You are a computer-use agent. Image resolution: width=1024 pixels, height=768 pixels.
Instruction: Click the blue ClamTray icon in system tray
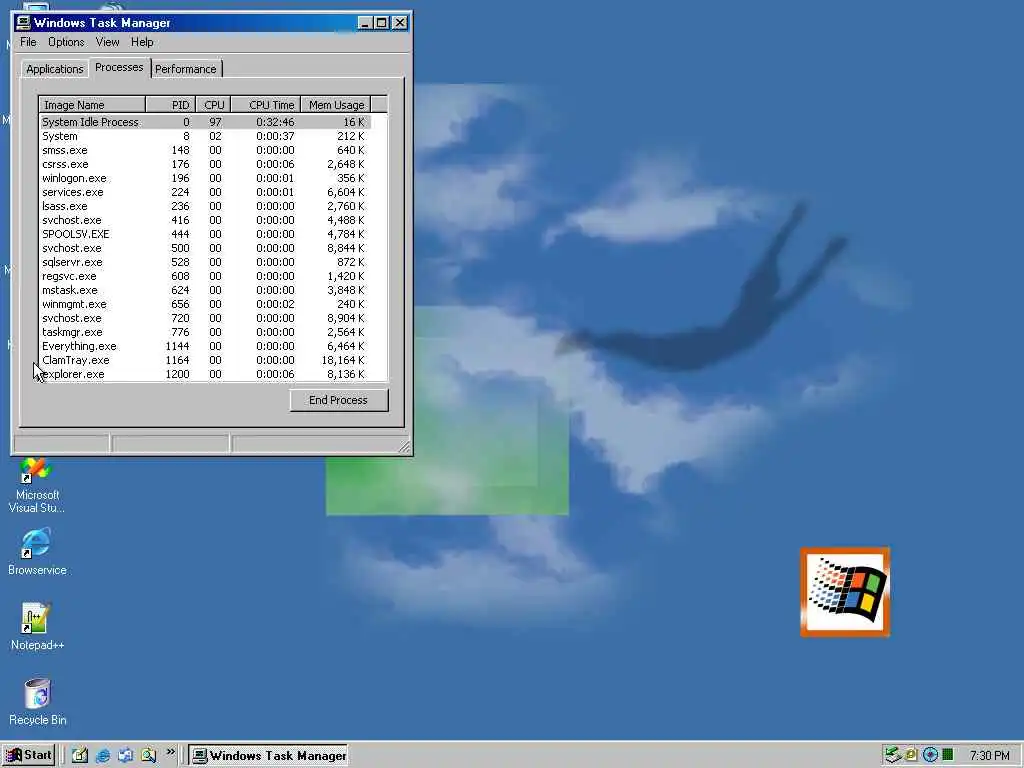click(x=930, y=755)
